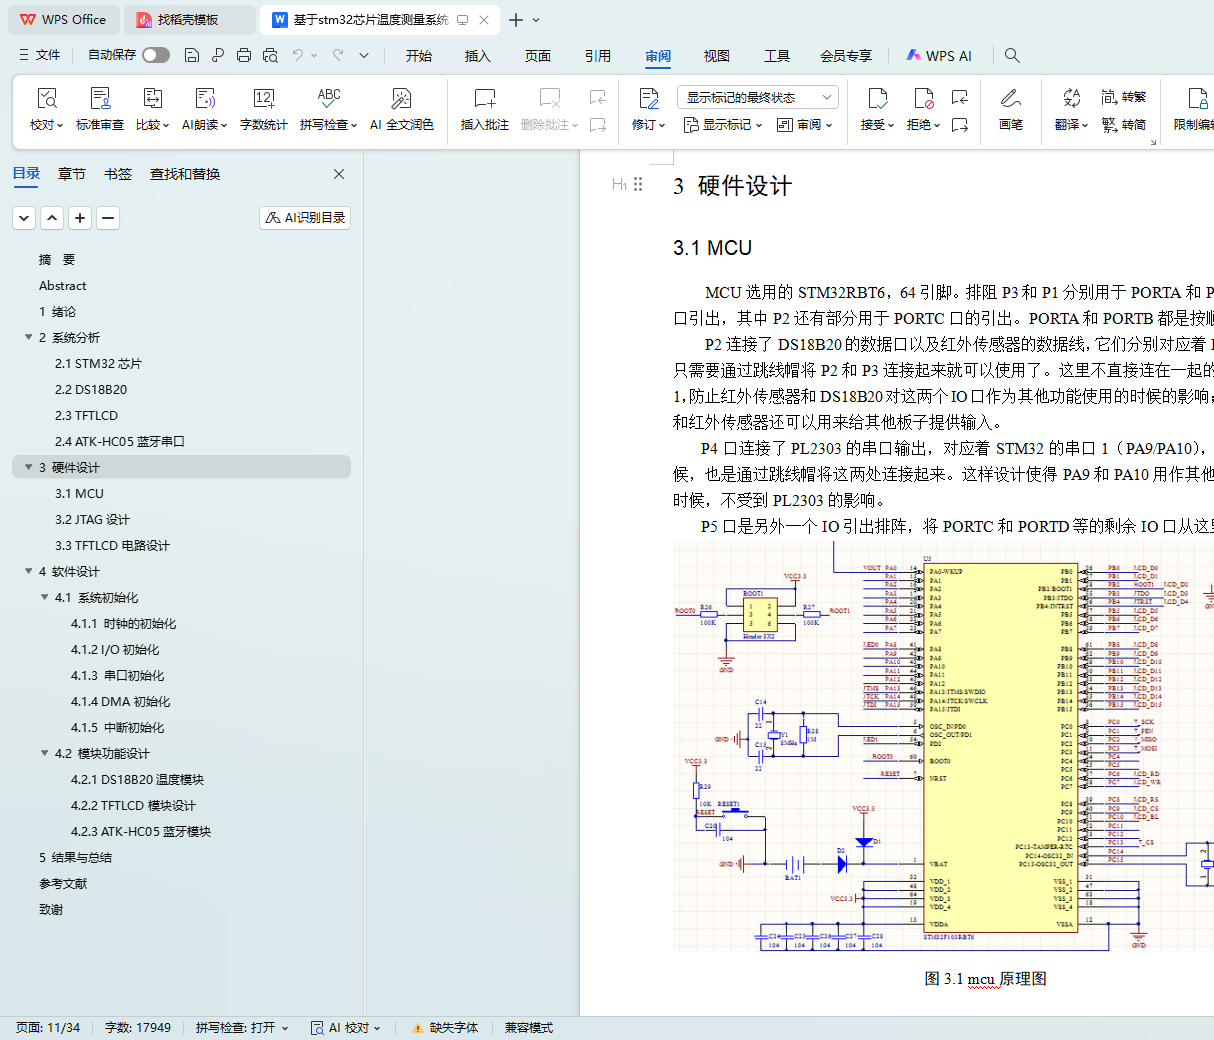Collapse the '2 系统分析' outline node
Image resolution: width=1214 pixels, height=1040 pixels.
click(x=29, y=338)
